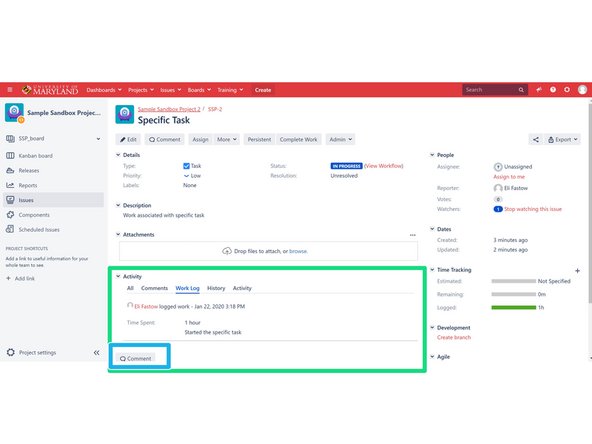Expand the Agile section
The width and height of the screenshot is (592, 444).
pos(432,356)
